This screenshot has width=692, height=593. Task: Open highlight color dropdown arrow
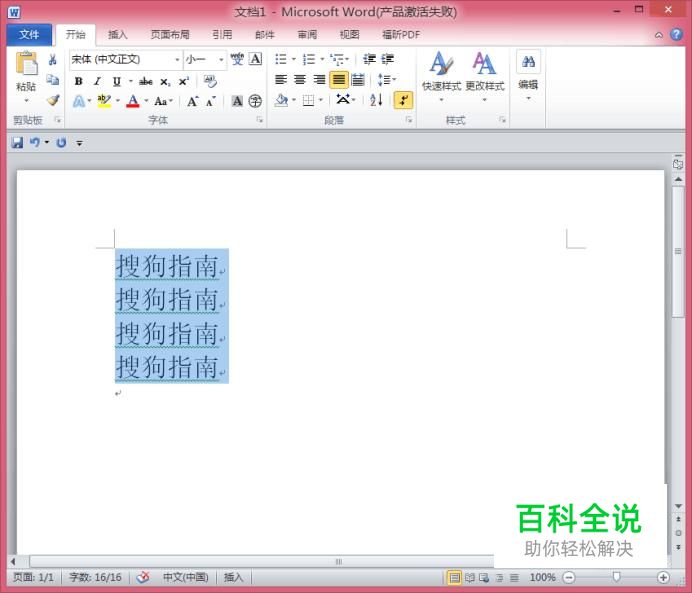pyautogui.click(x=118, y=101)
